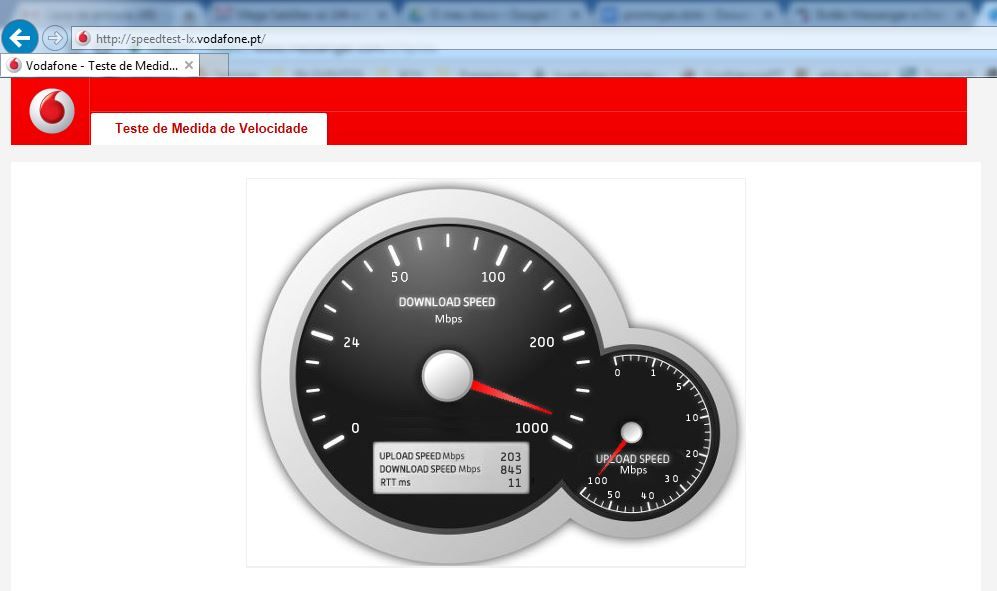The height and width of the screenshot is (591, 997).
Task: Click the browser Back arrow button
Action: (x=20, y=38)
